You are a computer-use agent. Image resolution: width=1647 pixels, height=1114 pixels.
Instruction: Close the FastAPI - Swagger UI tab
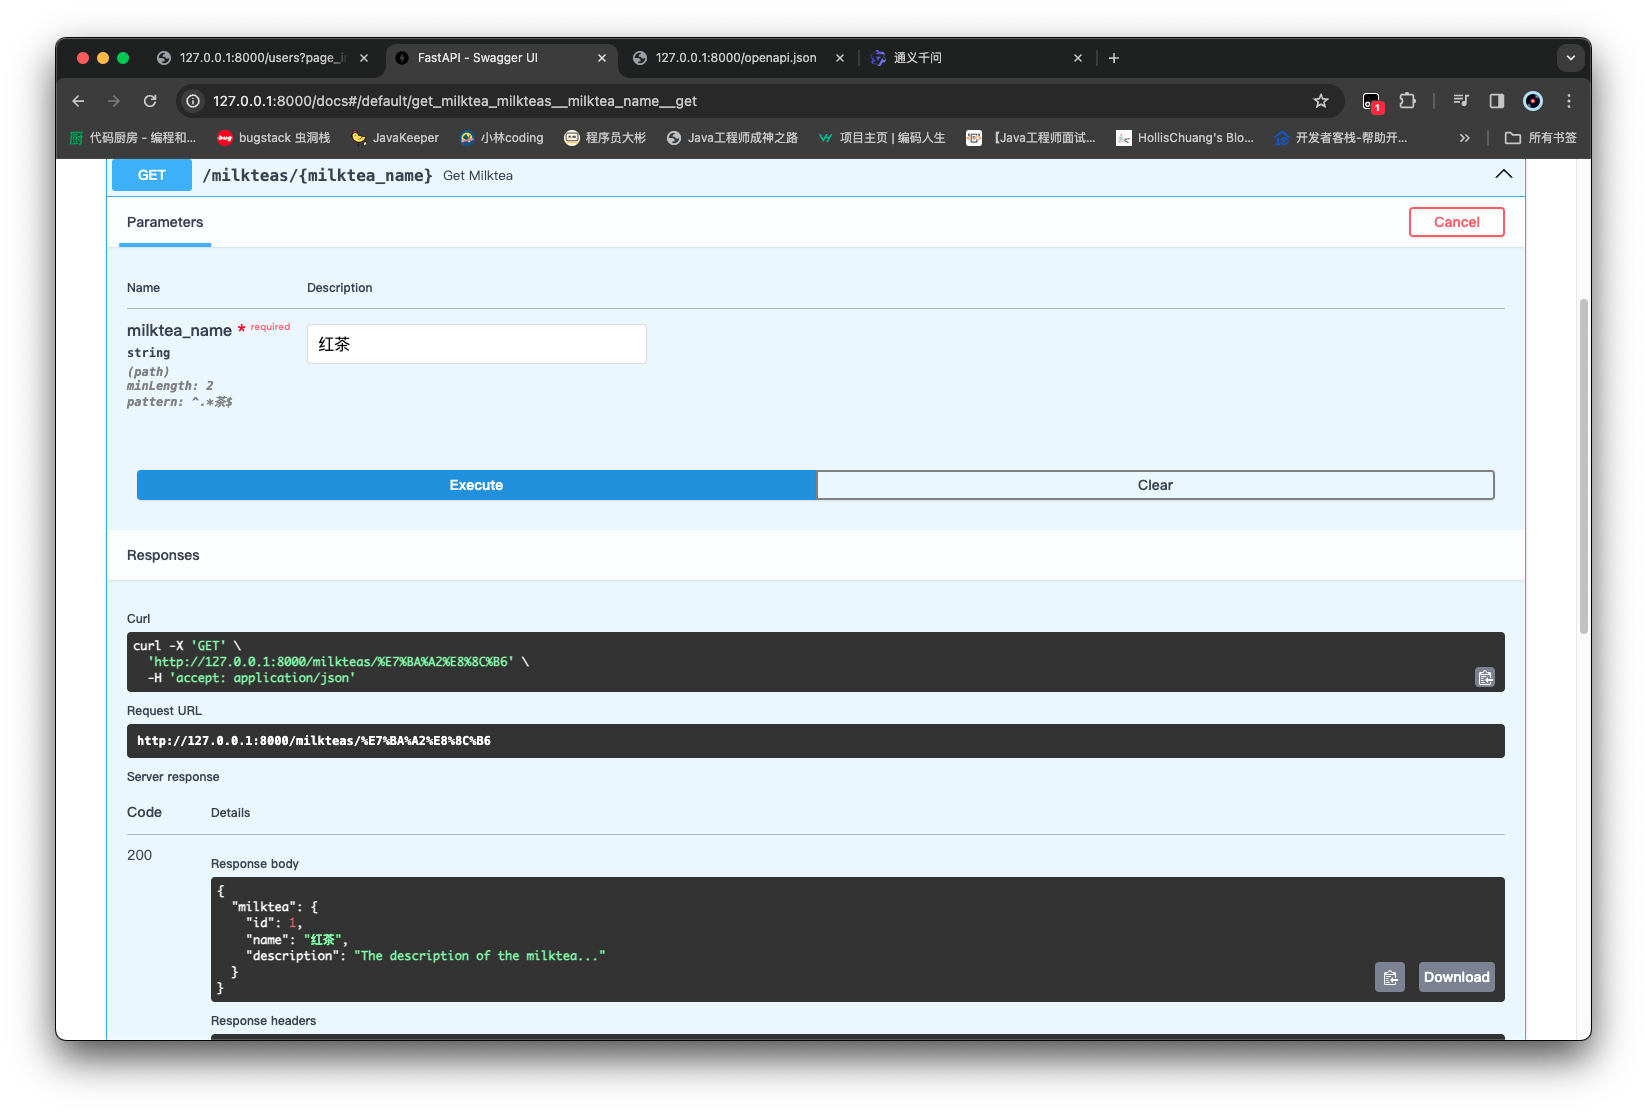click(x=602, y=58)
